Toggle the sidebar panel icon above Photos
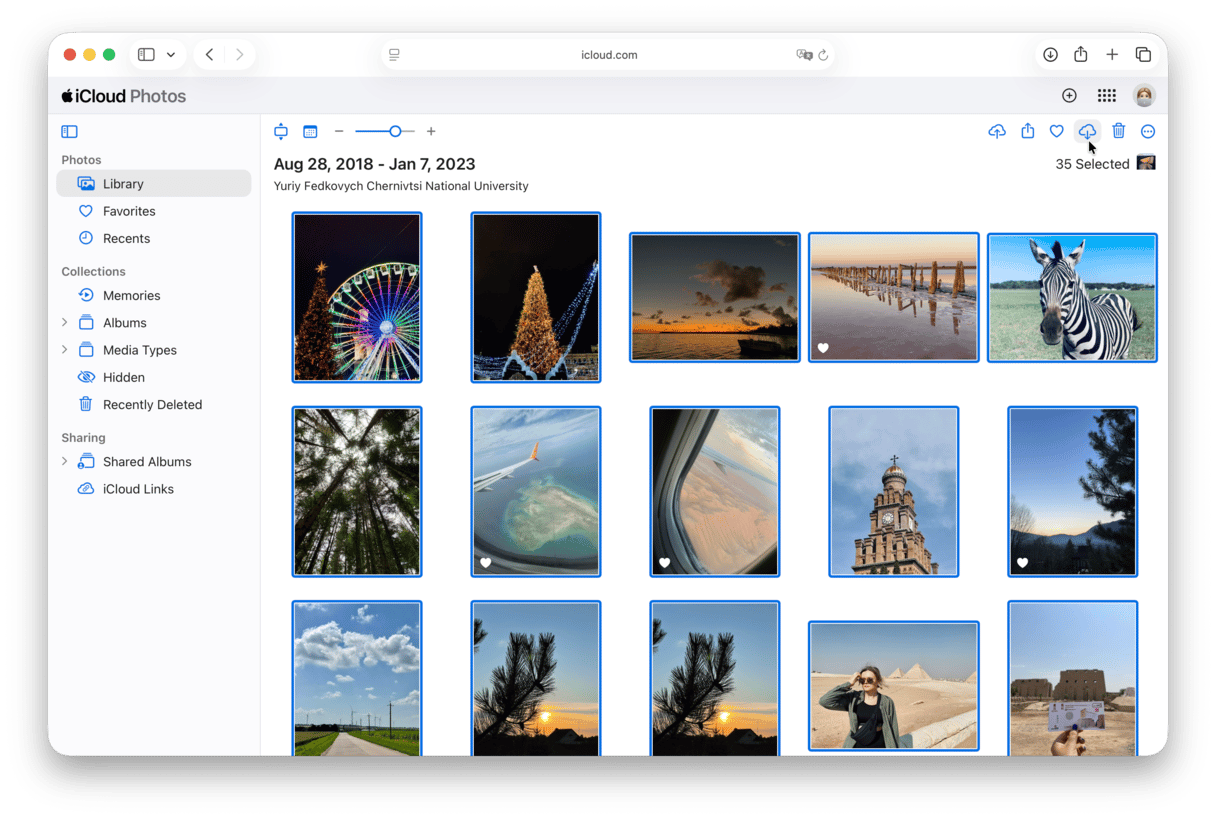The width and height of the screenshot is (1216, 819). click(x=69, y=131)
